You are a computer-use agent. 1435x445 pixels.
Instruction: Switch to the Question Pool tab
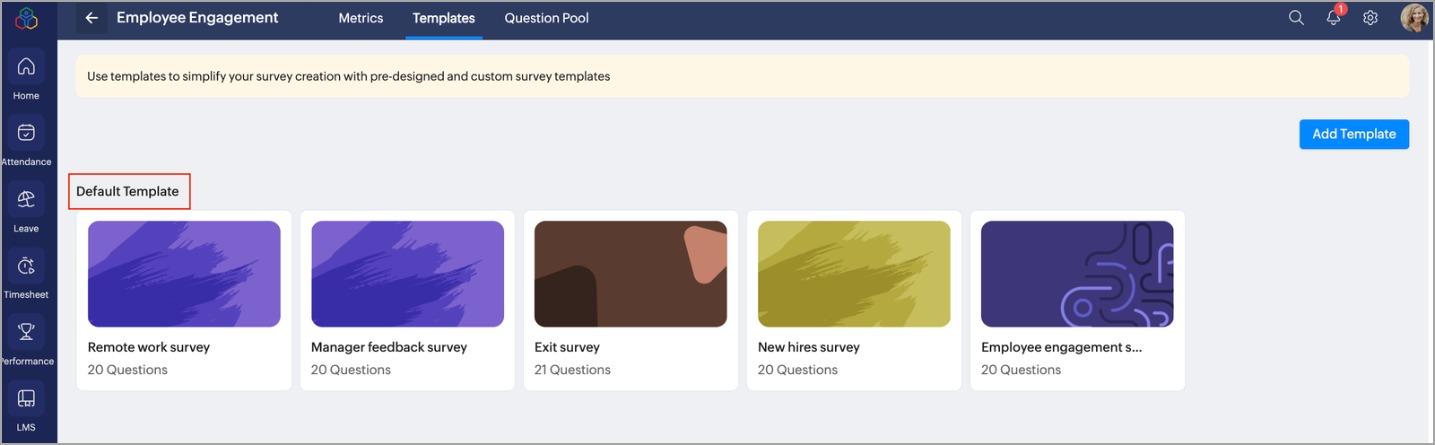[546, 18]
